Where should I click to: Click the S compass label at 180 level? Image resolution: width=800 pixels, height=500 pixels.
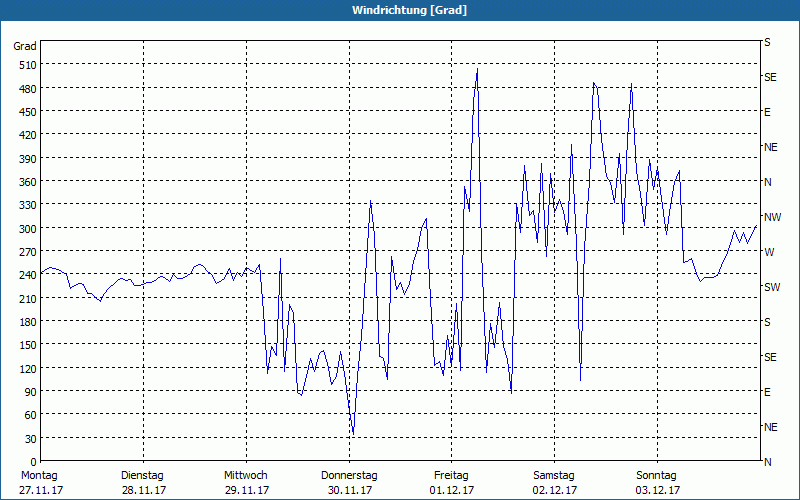click(767, 322)
